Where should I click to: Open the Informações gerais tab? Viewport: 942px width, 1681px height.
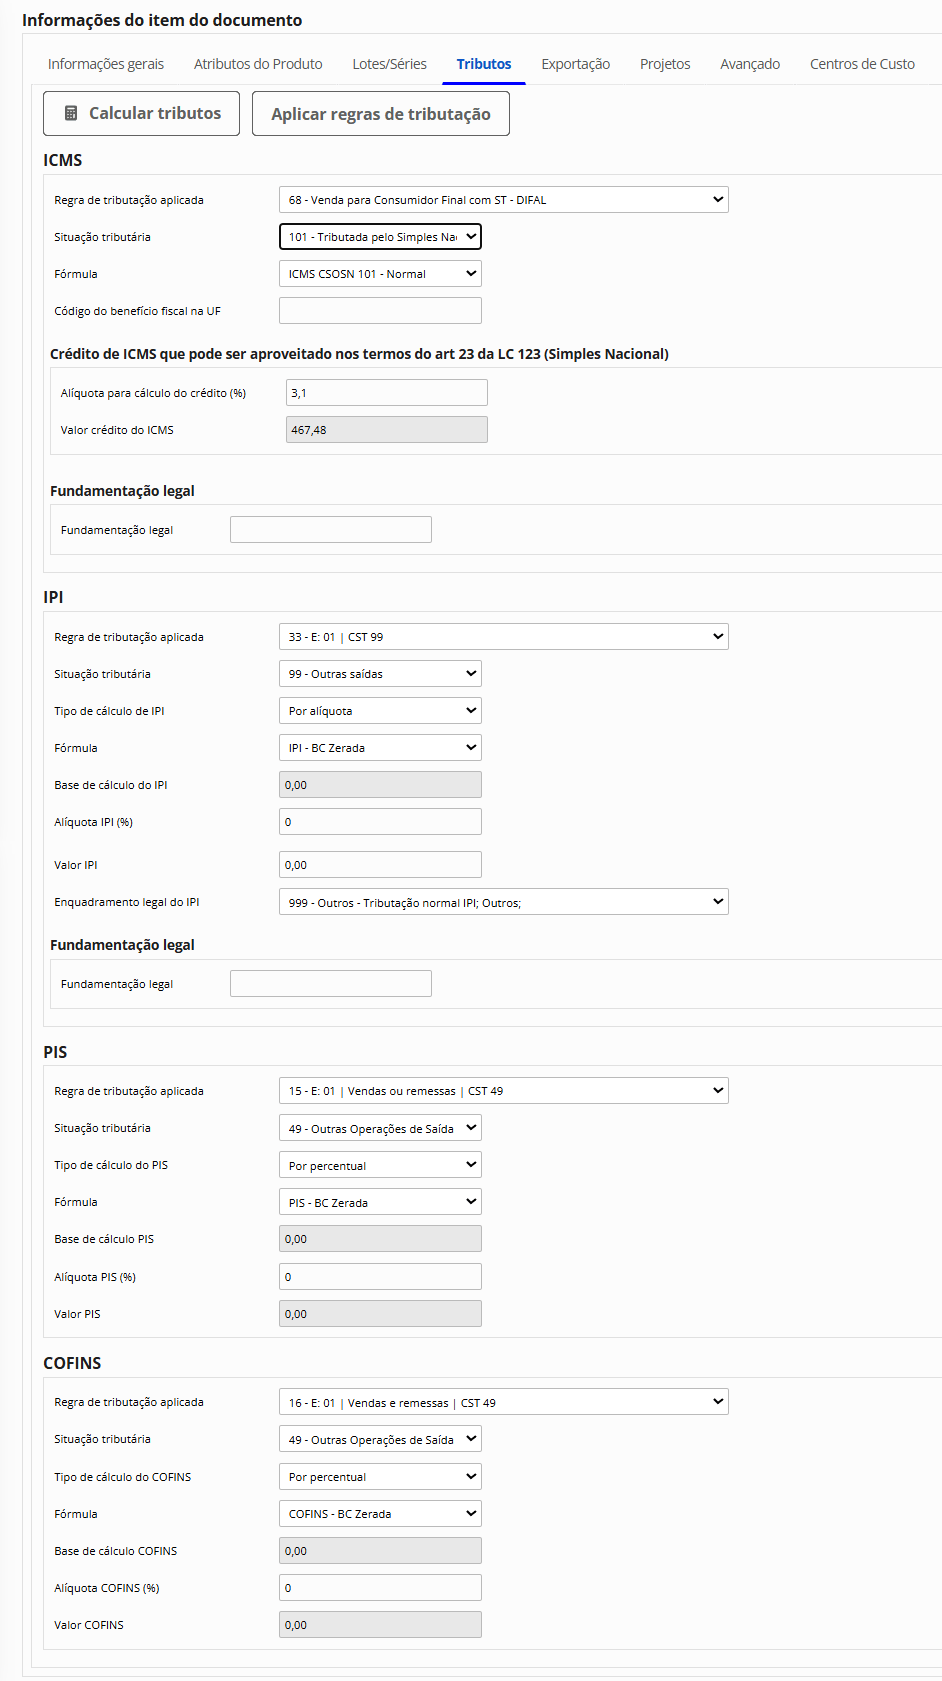click(106, 64)
